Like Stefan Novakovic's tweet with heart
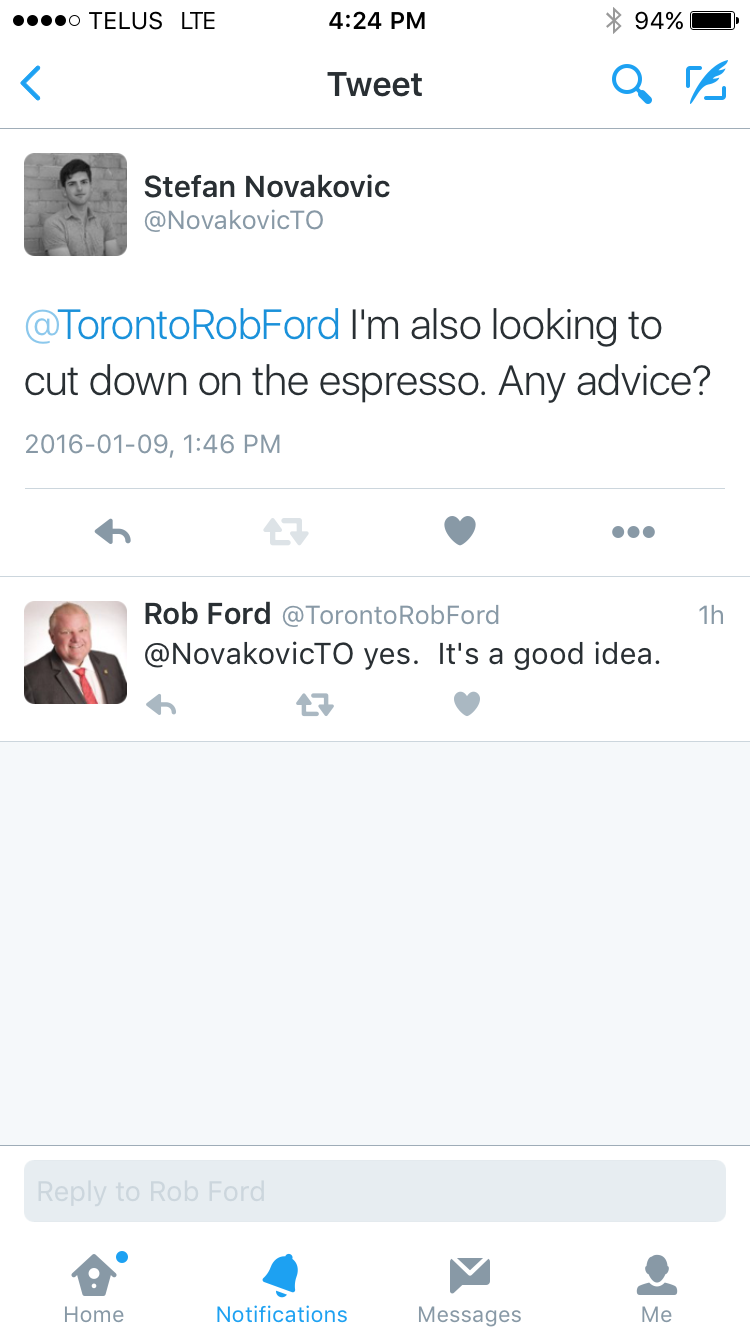Viewport: 750px width, 1334px height. 460,531
